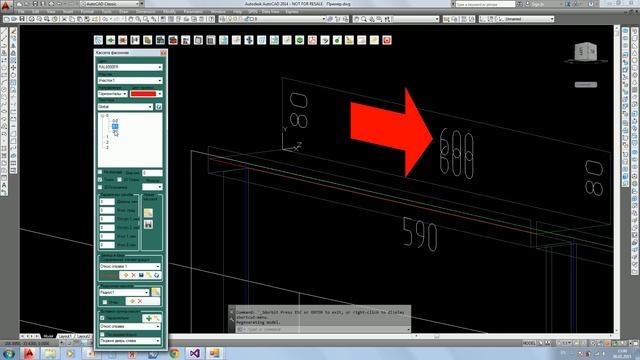Click the keyword search field in title bar
This screenshot has height=360, width=640.
tap(485, 4)
